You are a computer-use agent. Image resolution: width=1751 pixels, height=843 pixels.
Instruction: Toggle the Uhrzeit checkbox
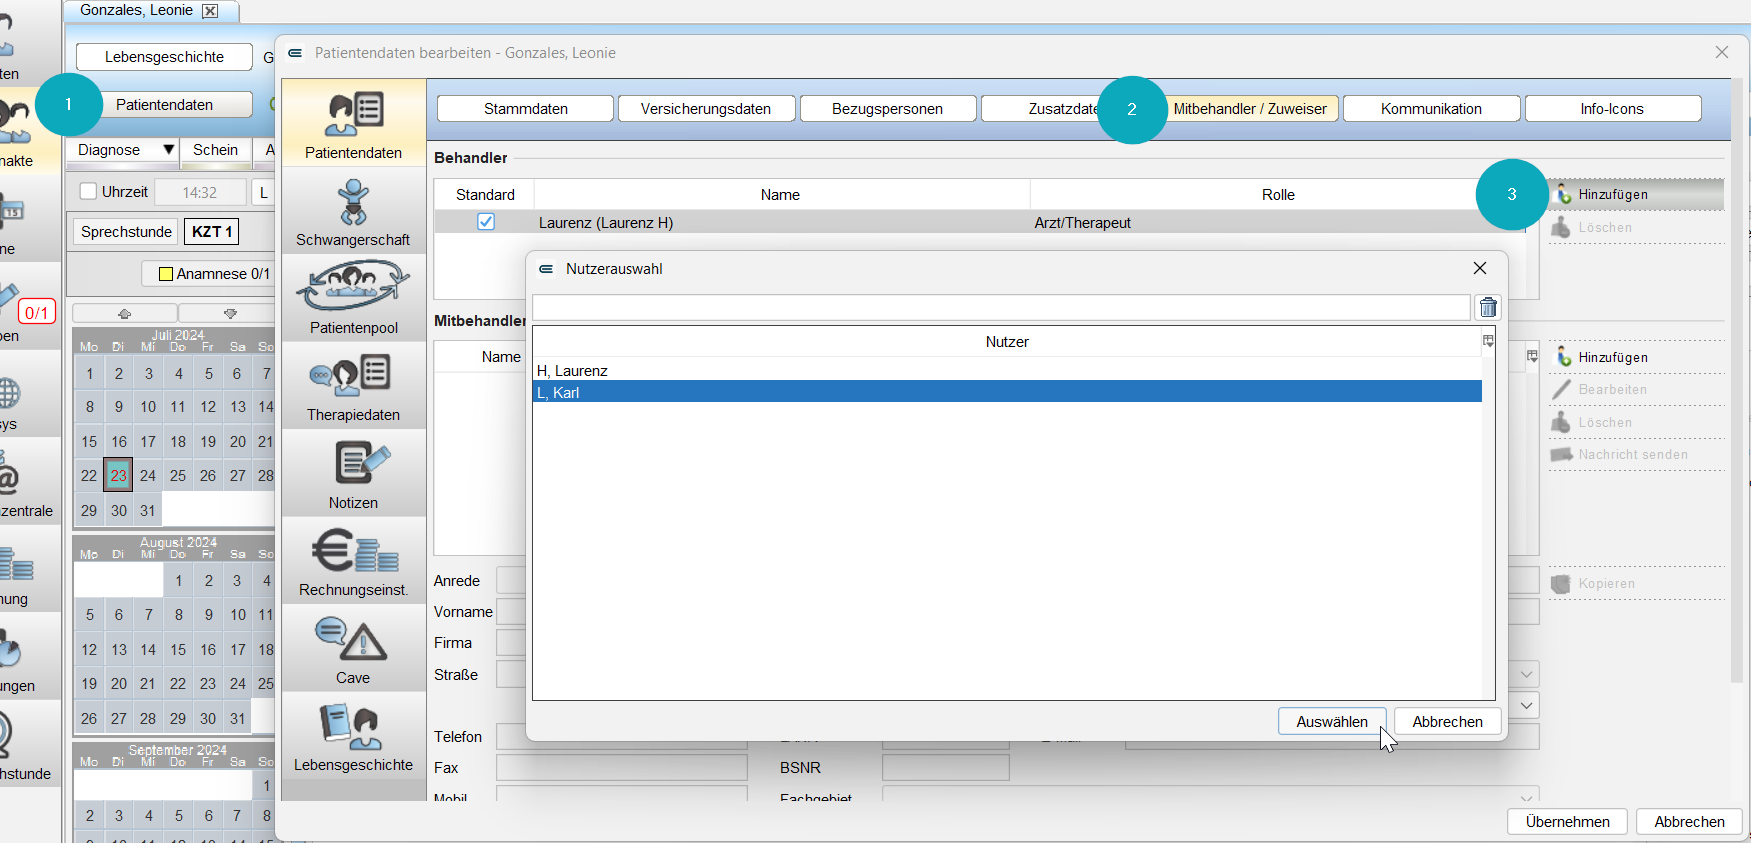tap(88, 191)
